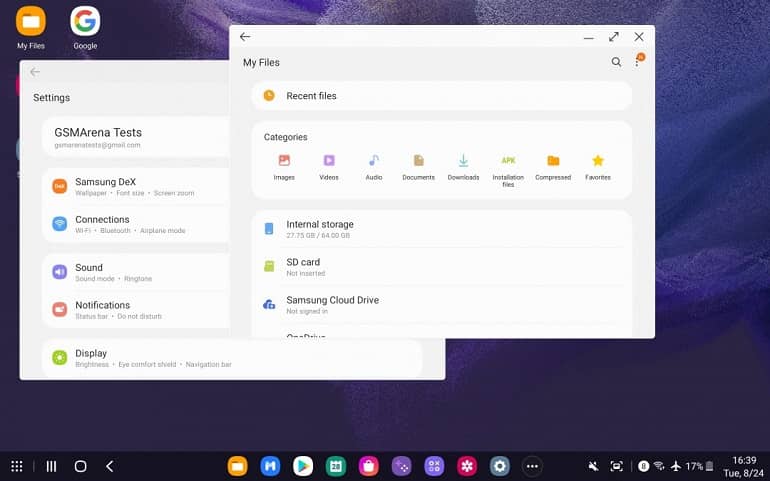Image resolution: width=770 pixels, height=481 pixels.
Task: Click the My Files window title text
Action: [x=261, y=62]
